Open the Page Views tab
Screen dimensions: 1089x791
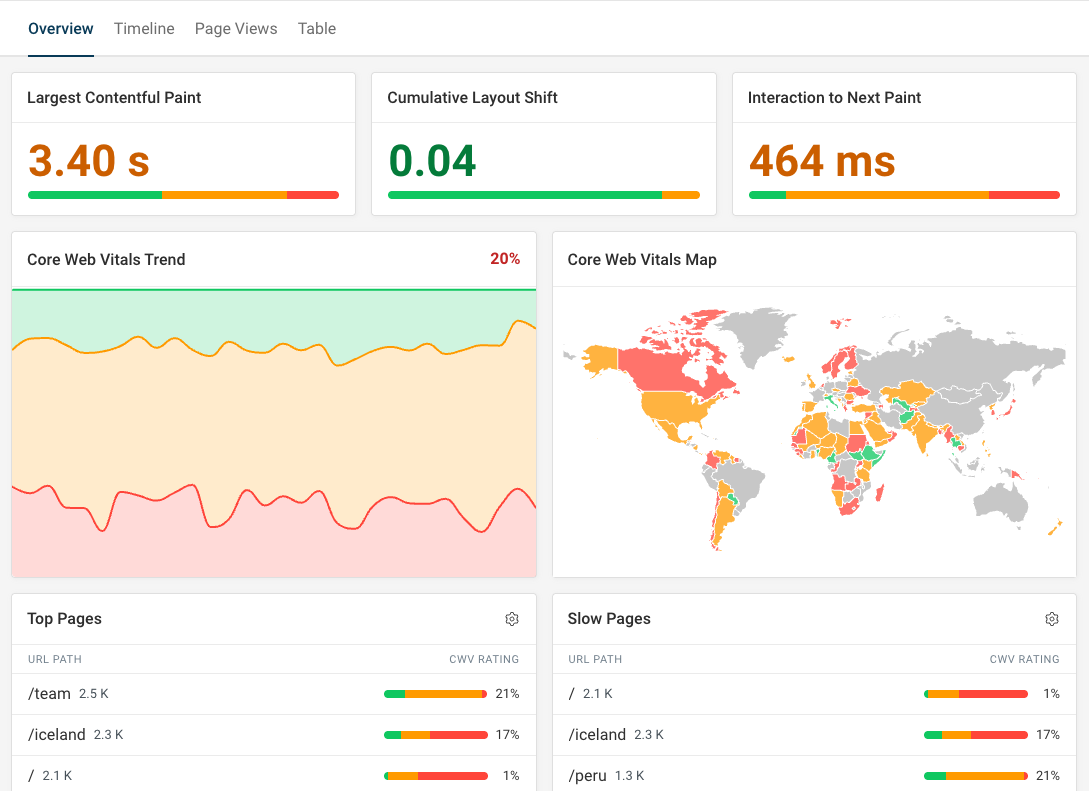coord(236,28)
